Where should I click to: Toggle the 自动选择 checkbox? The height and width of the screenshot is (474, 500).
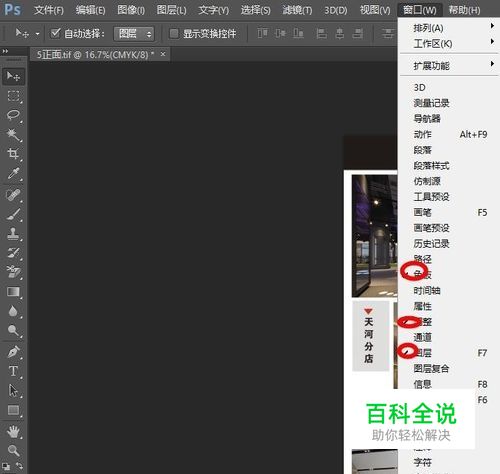click(x=55, y=33)
